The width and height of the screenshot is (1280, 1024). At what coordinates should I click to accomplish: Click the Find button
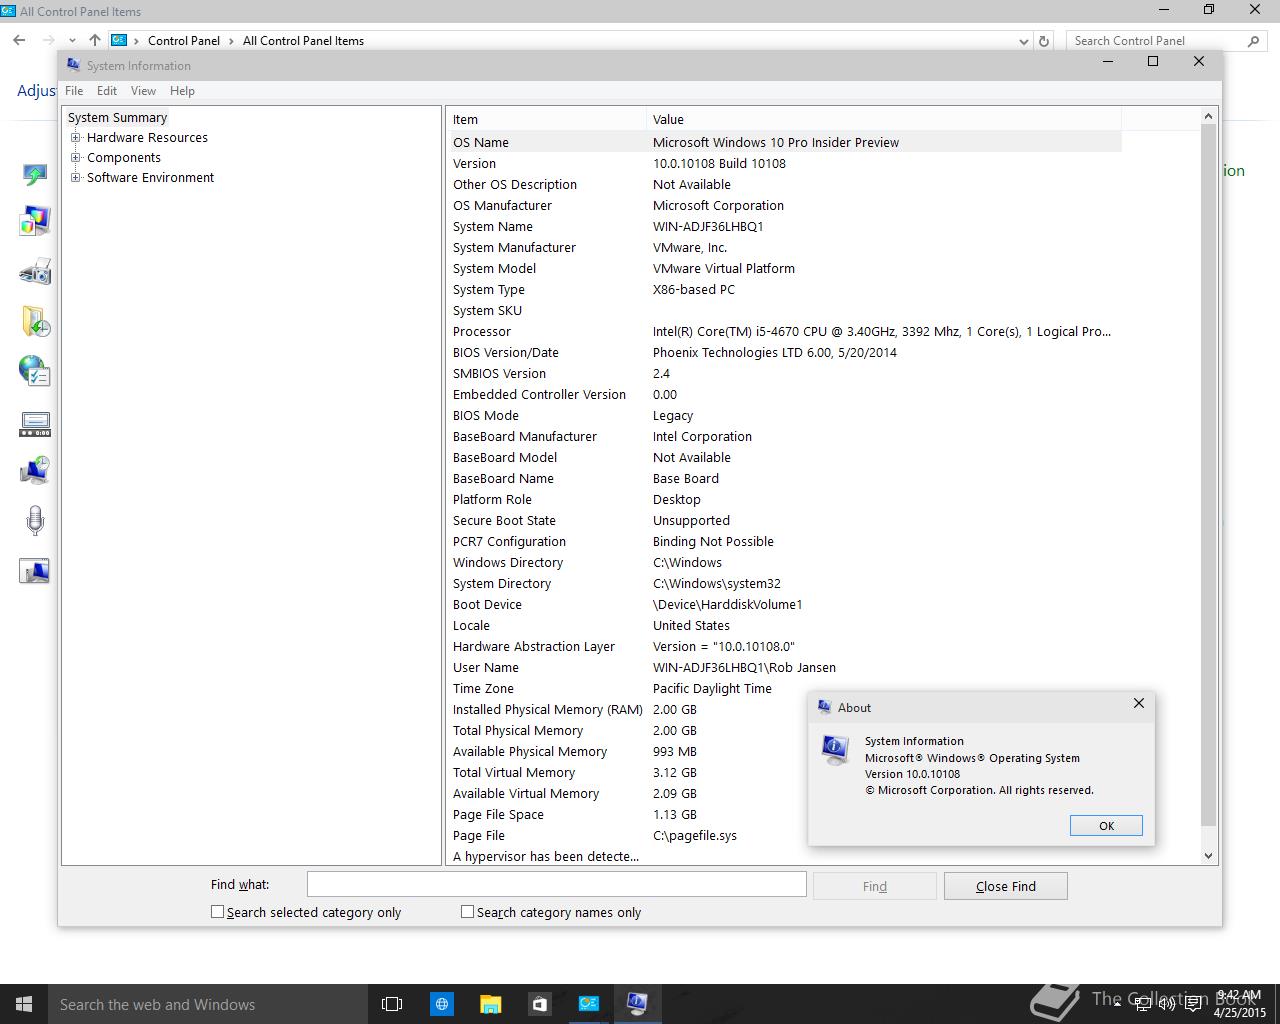click(875, 886)
